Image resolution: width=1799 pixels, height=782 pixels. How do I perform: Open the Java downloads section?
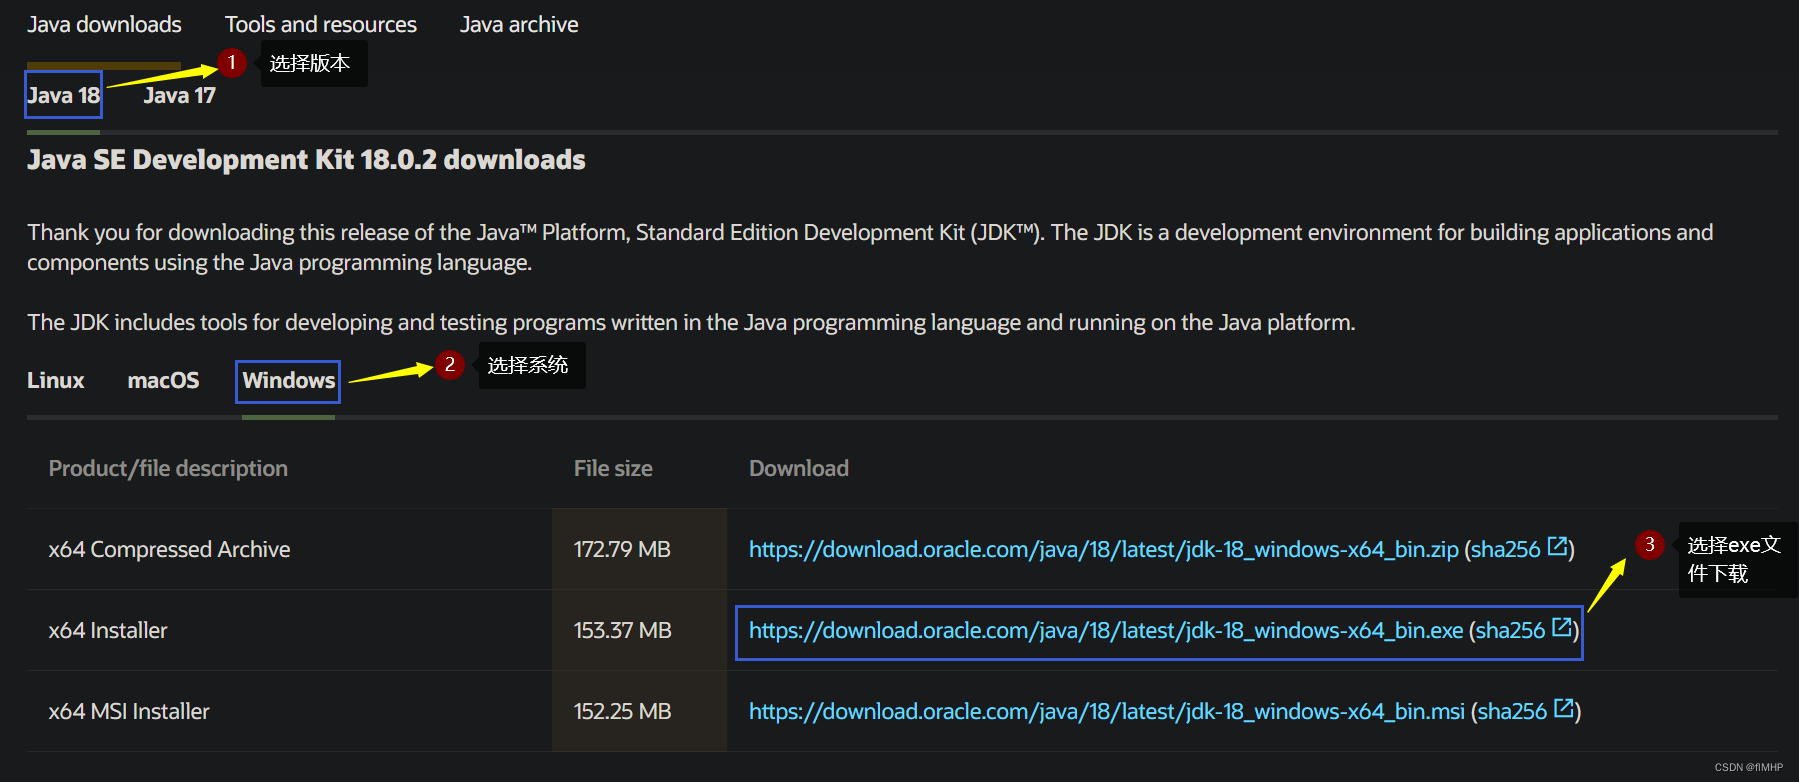[x=104, y=24]
